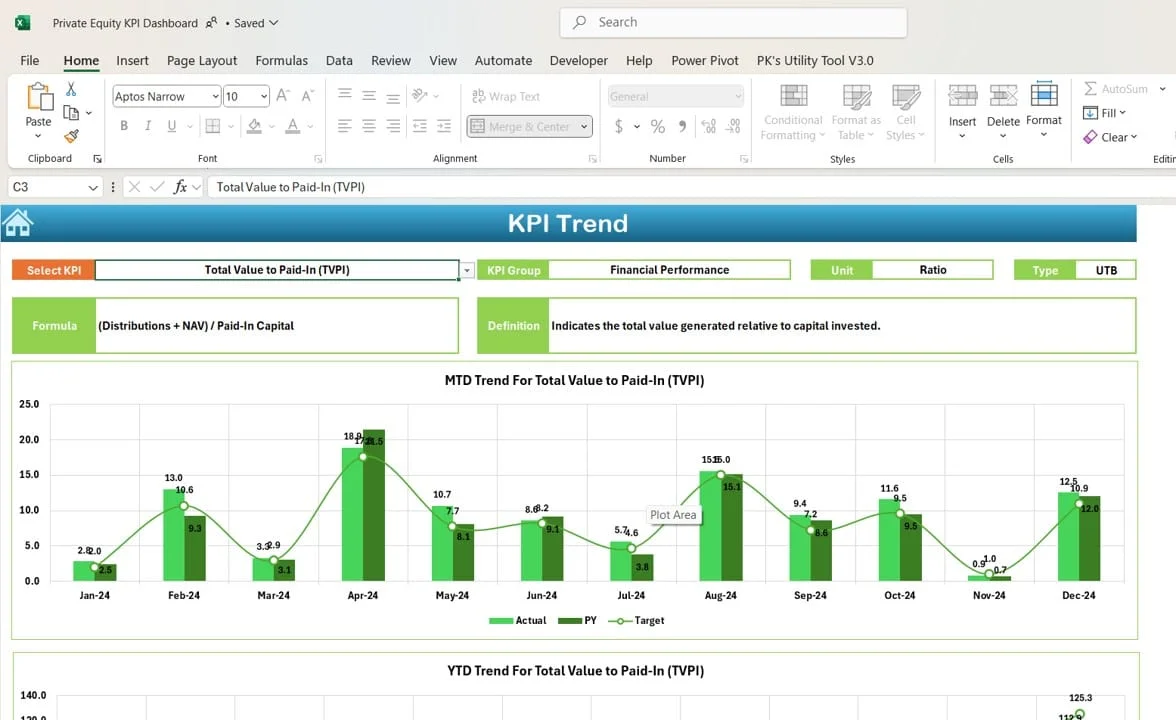Click the Fill Color paint bucket swatch
The width and height of the screenshot is (1176, 720).
254,126
